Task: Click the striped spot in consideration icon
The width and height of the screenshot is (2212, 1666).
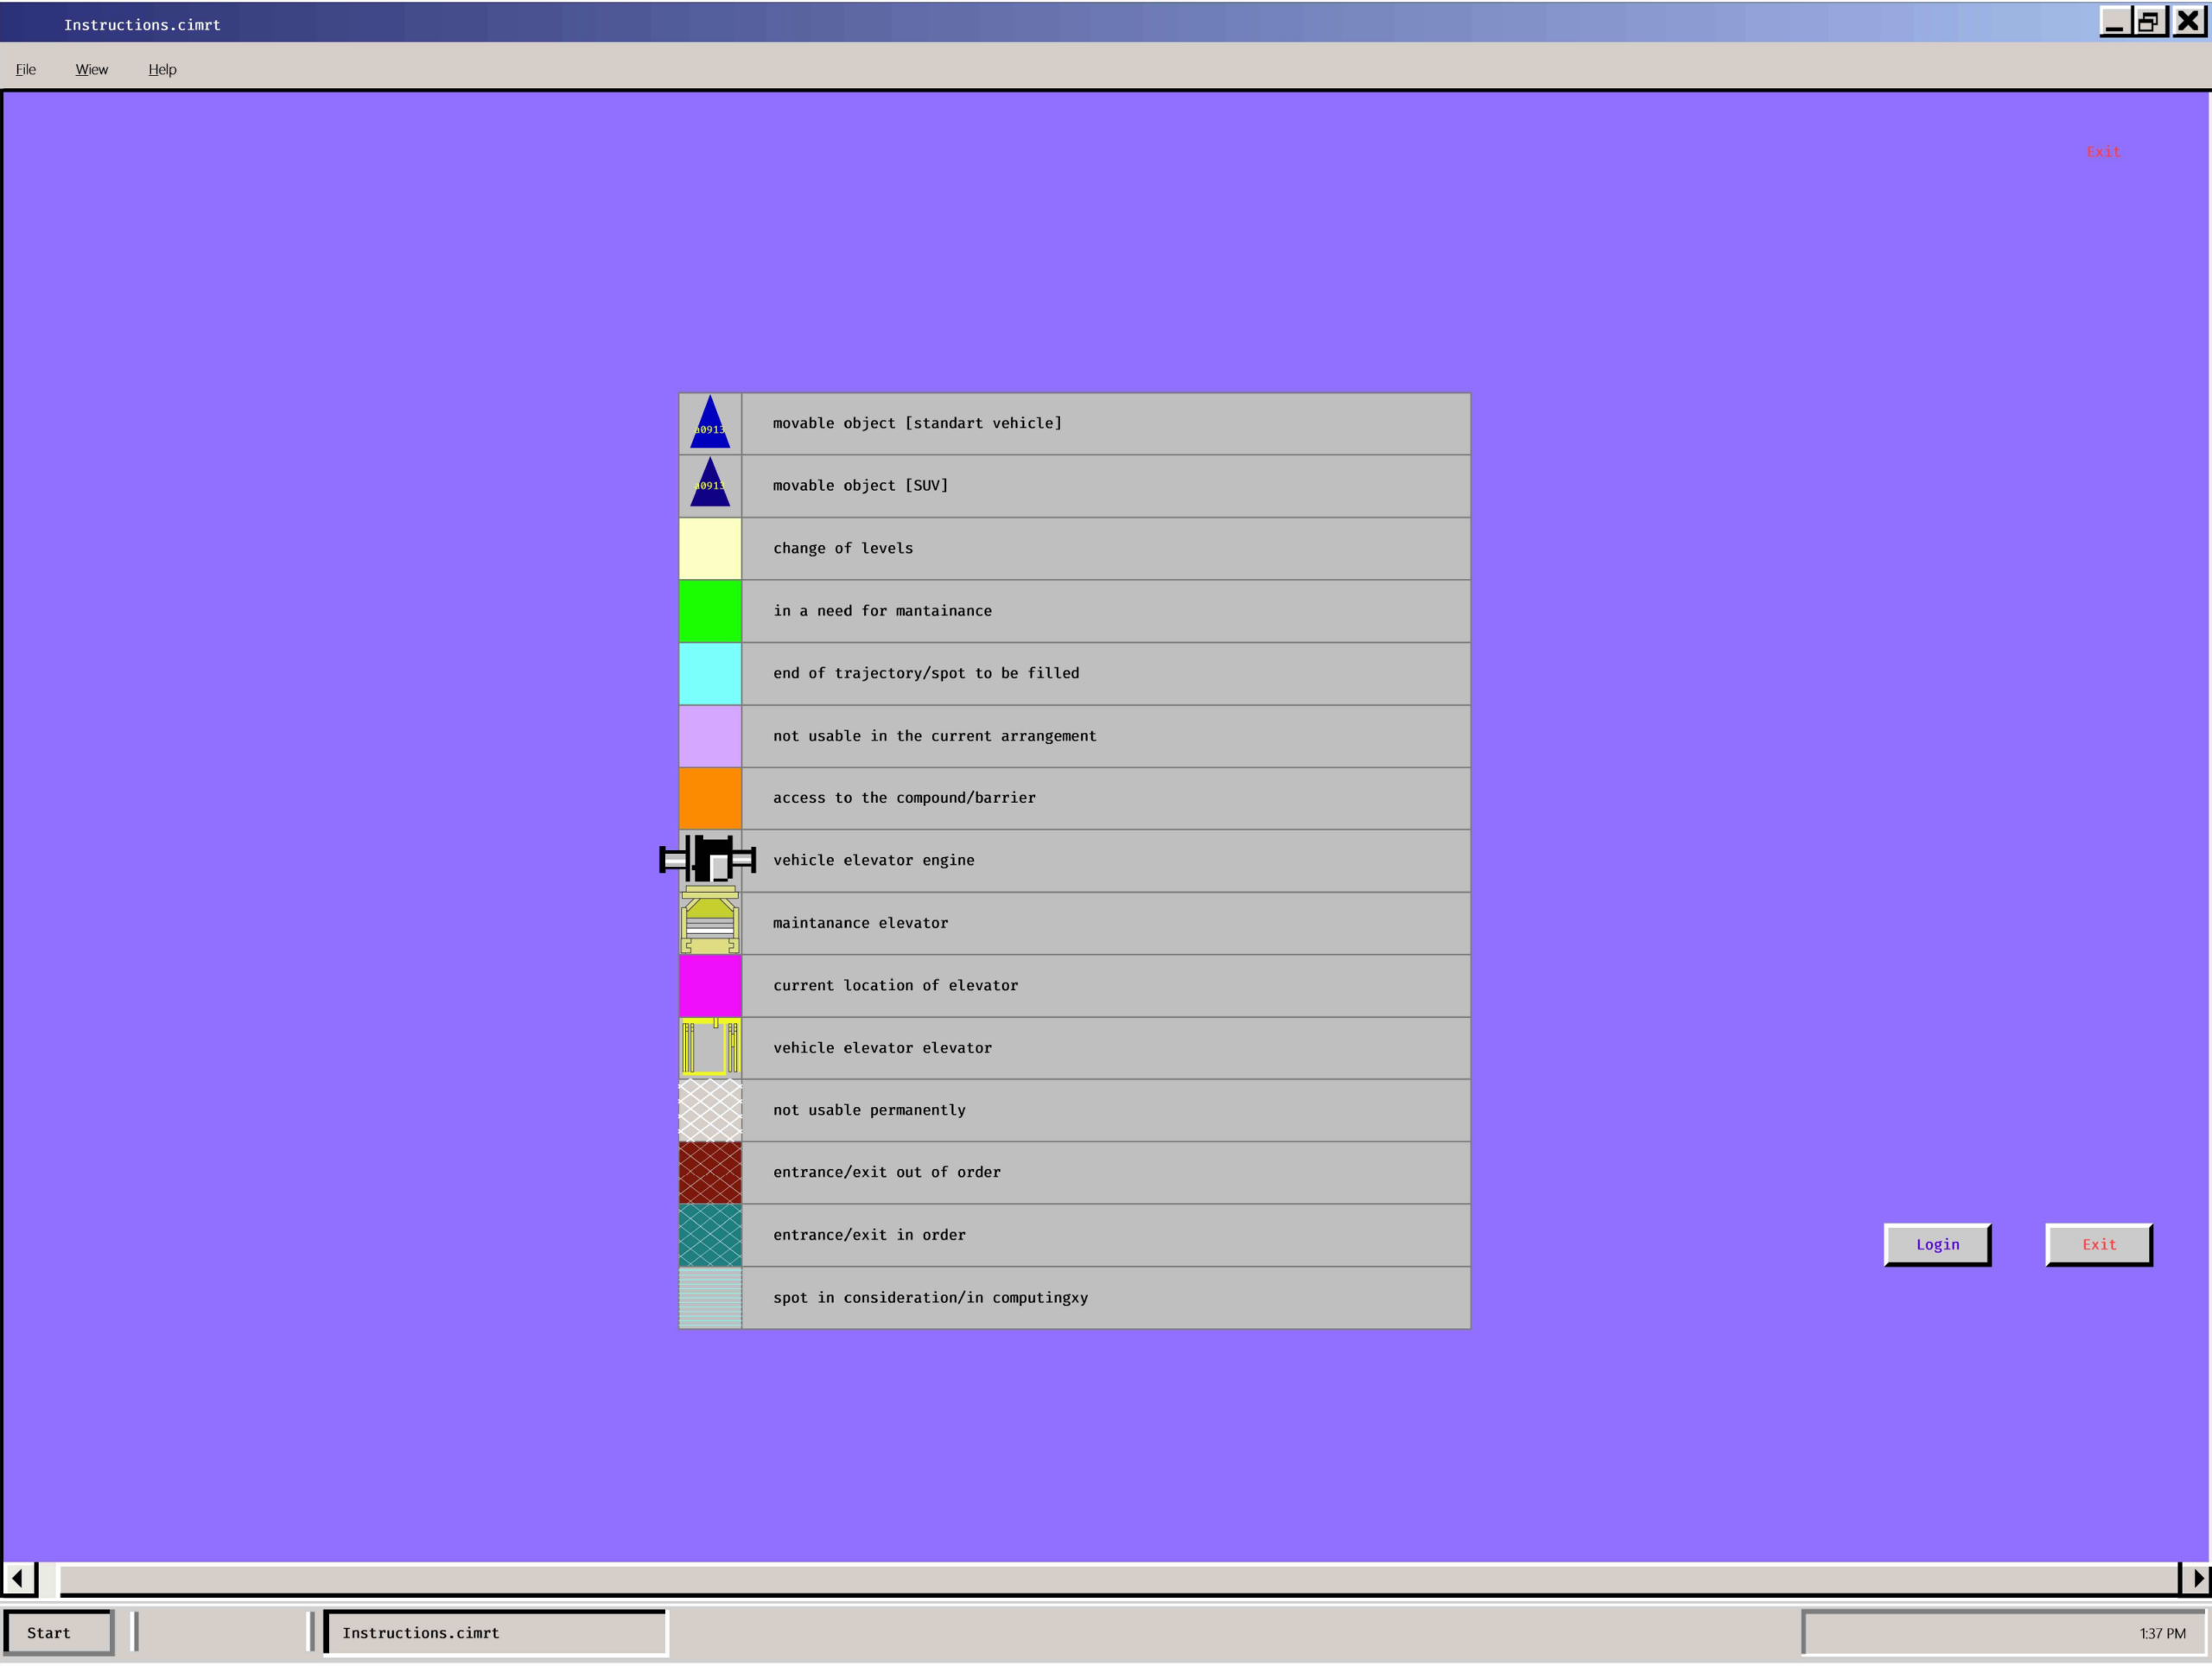Action: coord(710,1297)
